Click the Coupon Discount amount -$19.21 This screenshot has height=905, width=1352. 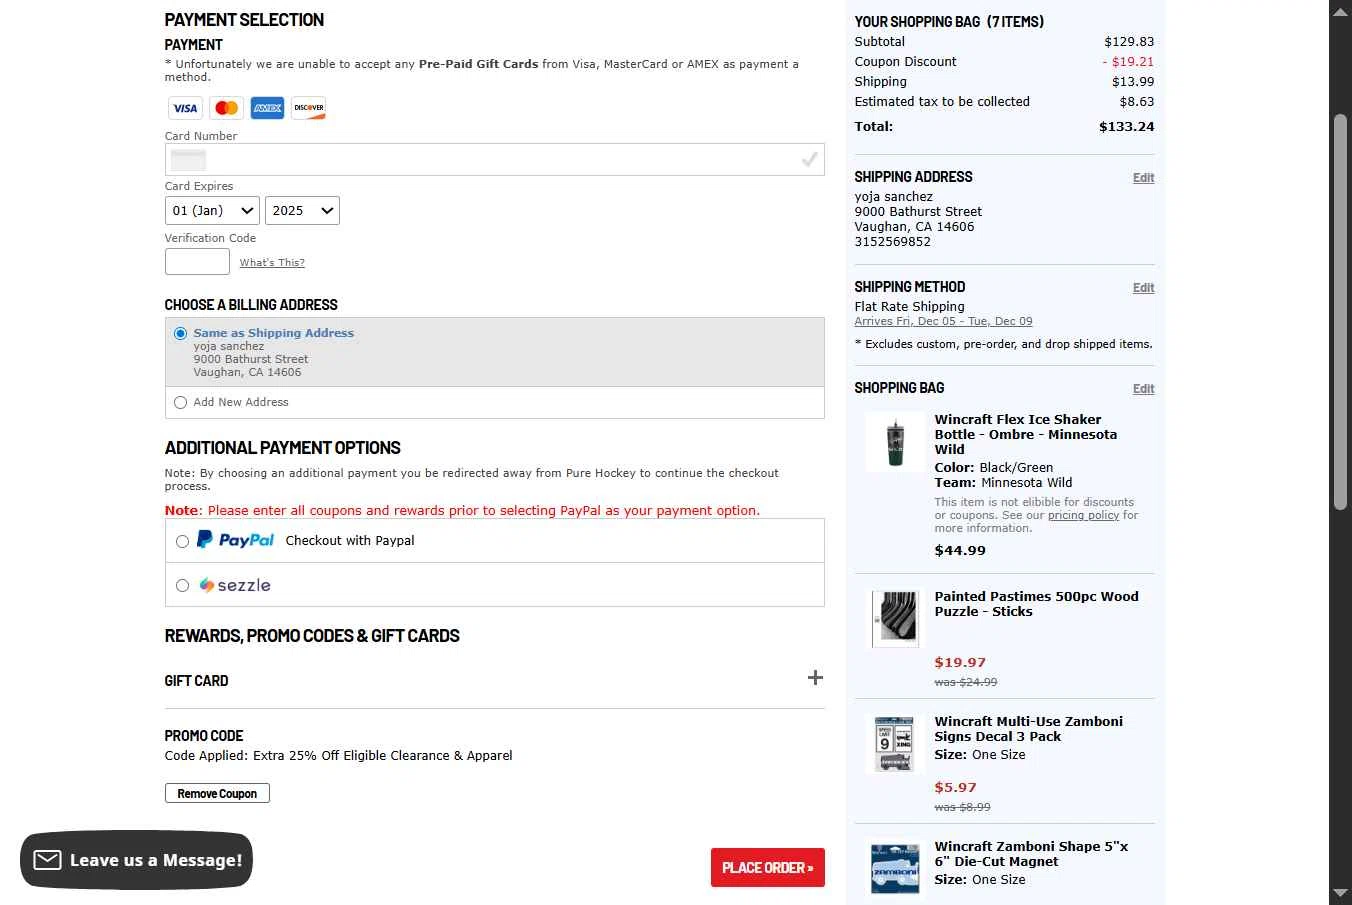1128,62
